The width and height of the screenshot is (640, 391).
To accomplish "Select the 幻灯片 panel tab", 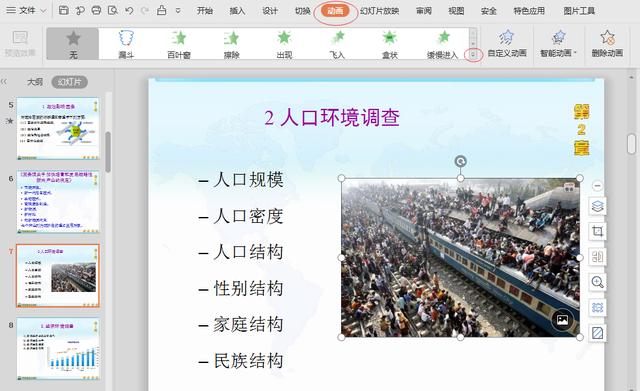I will tap(69, 82).
